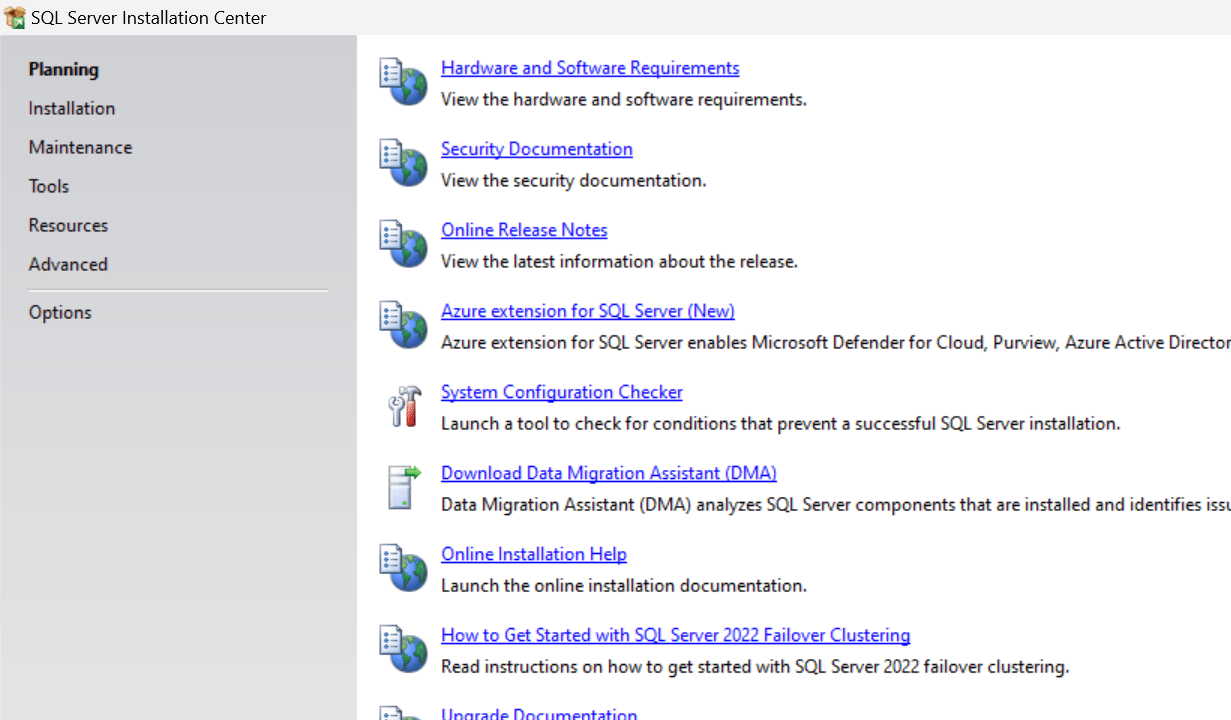The image size is (1231, 720).
Task: Open the Online Installation Help link
Action: pos(534,554)
